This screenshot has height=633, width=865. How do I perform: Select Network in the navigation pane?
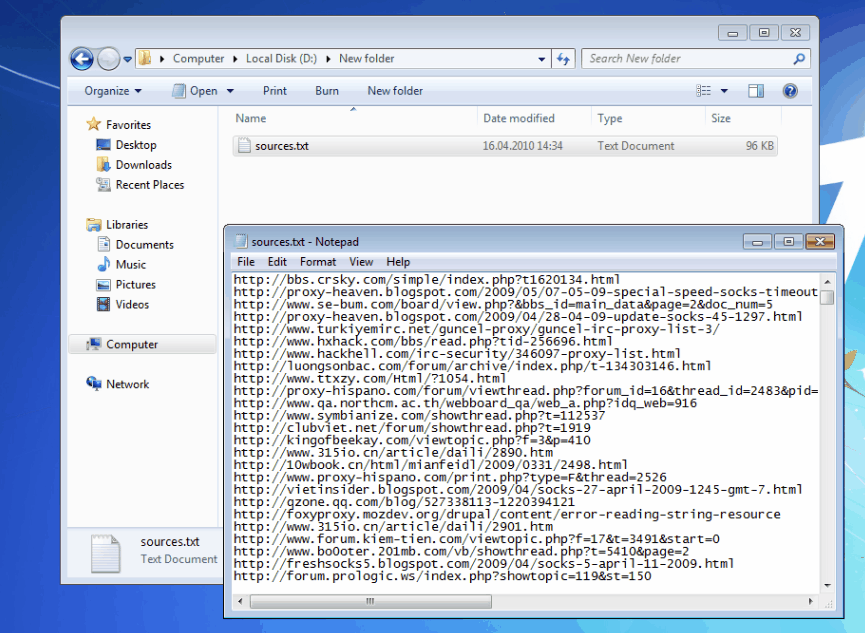[127, 384]
